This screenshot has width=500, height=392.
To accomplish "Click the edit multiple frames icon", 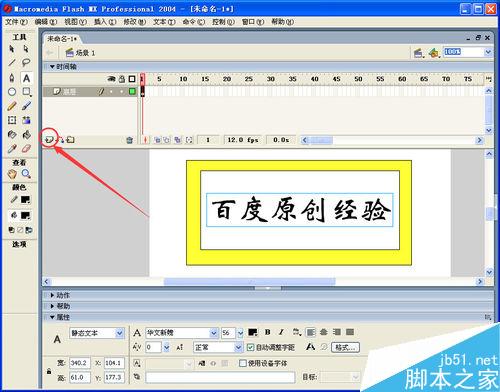I will pos(178,140).
